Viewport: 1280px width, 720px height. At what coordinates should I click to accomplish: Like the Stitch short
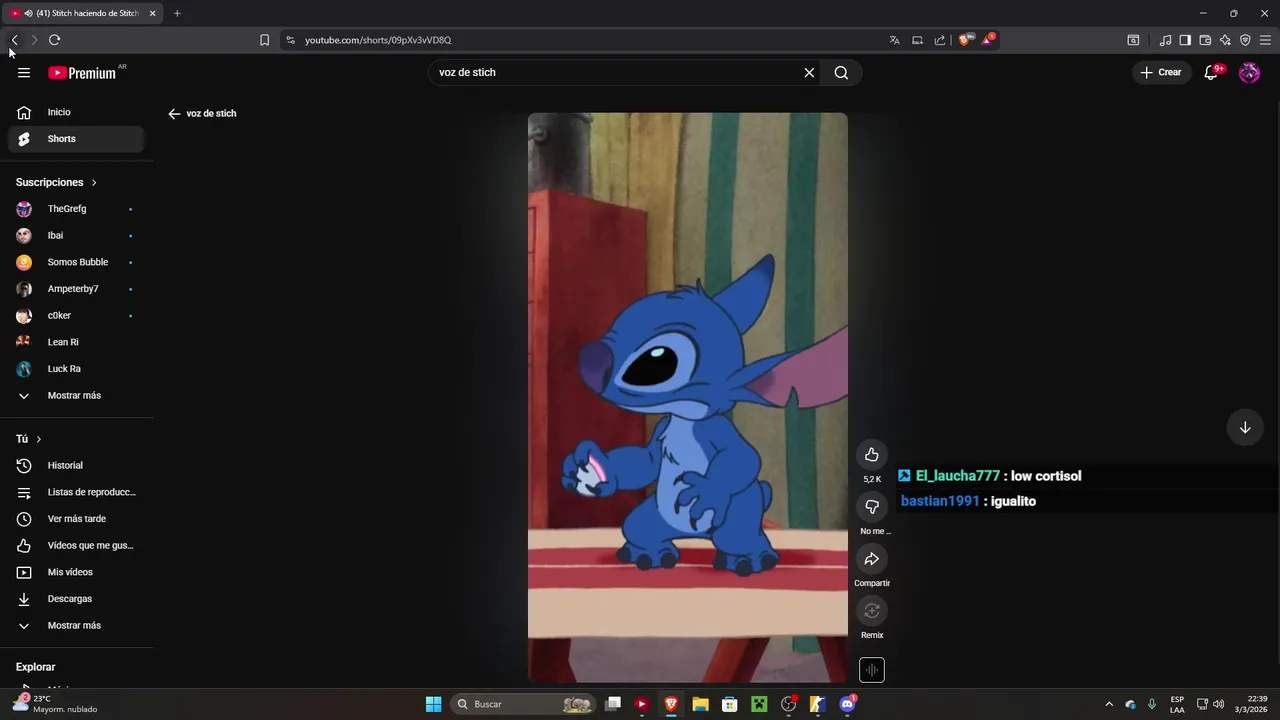coord(872,455)
